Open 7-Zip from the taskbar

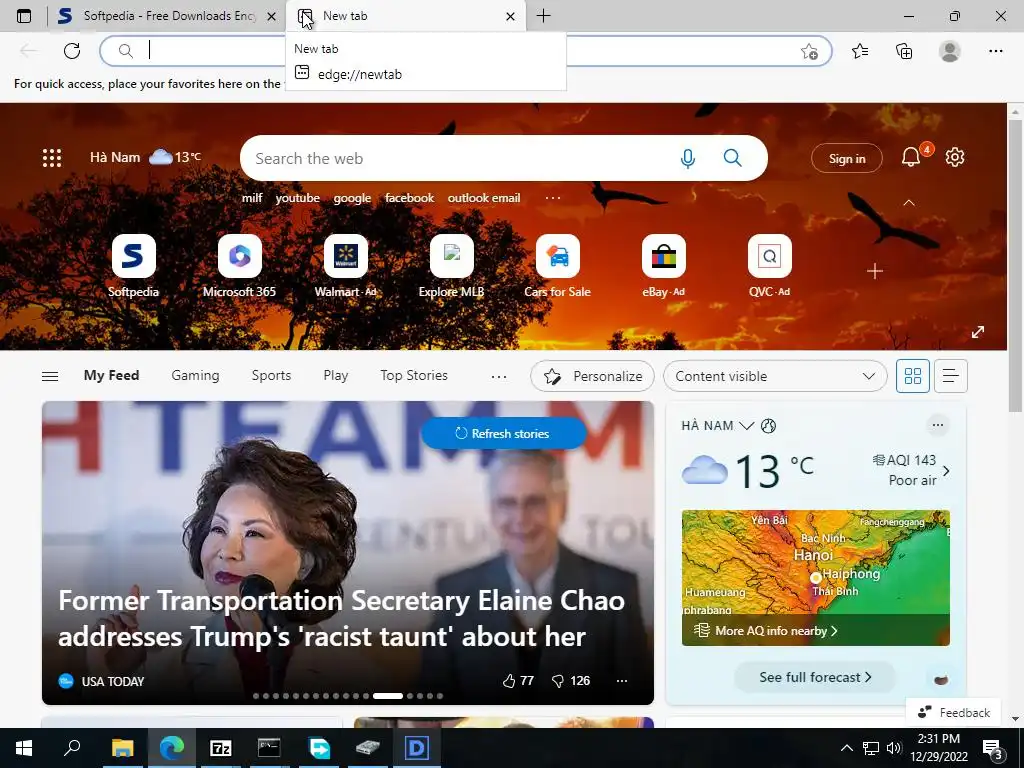[221, 748]
